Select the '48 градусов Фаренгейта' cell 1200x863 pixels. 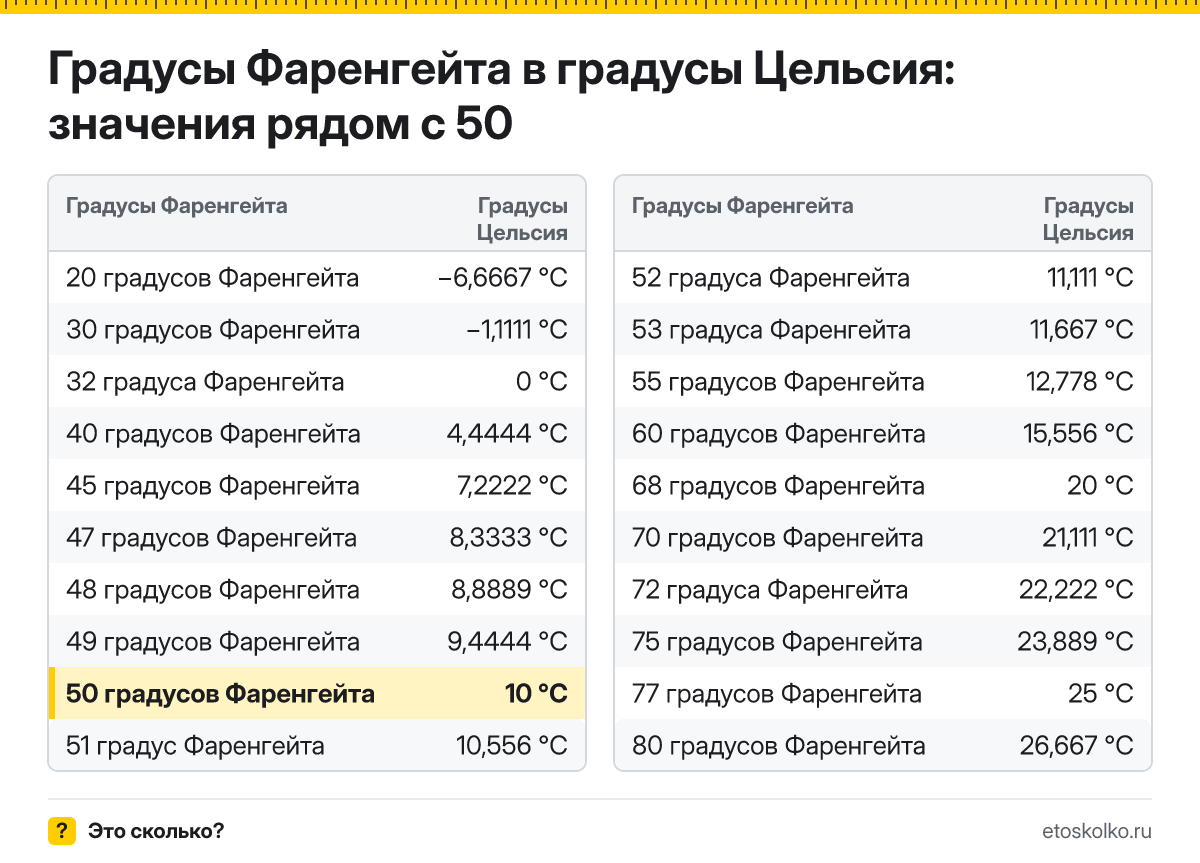click(213, 590)
